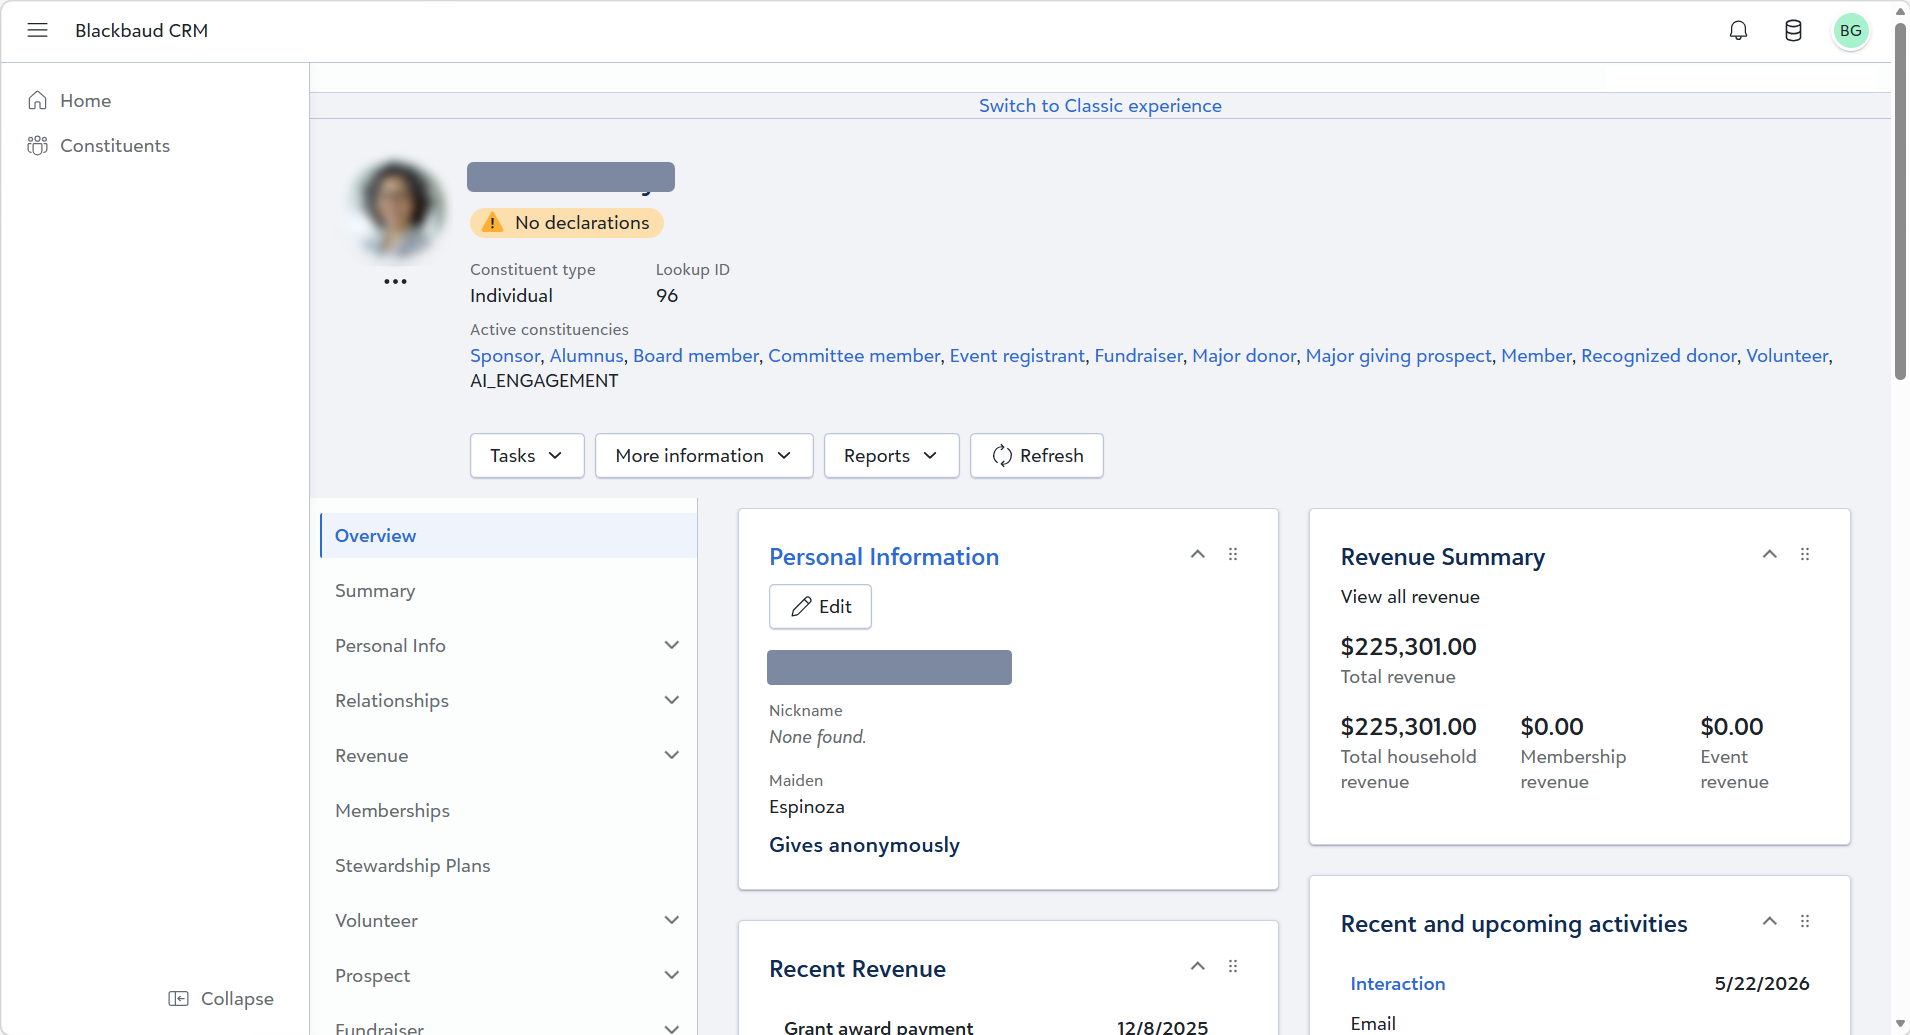The height and width of the screenshot is (1035, 1910).
Task: Click the Collapse sidebar icon
Action: (x=179, y=998)
